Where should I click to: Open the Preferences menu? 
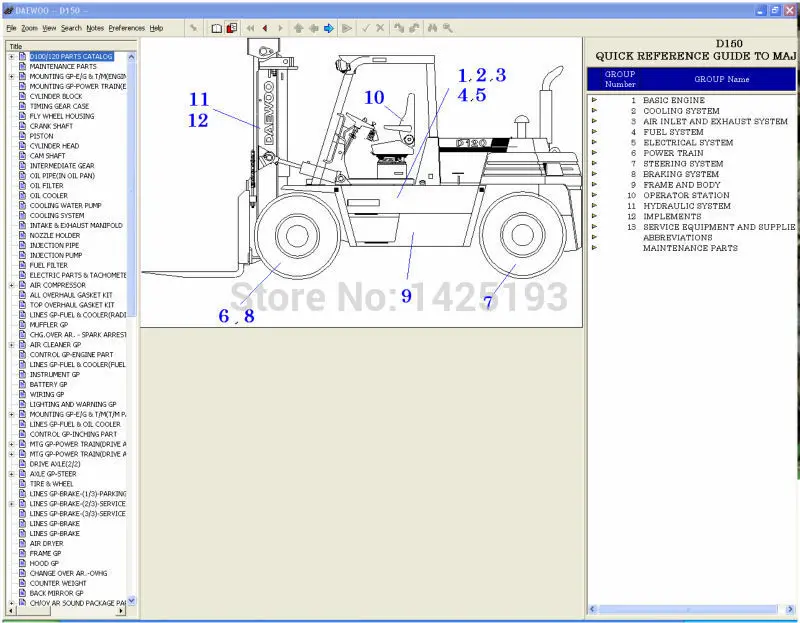pos(126,28)
